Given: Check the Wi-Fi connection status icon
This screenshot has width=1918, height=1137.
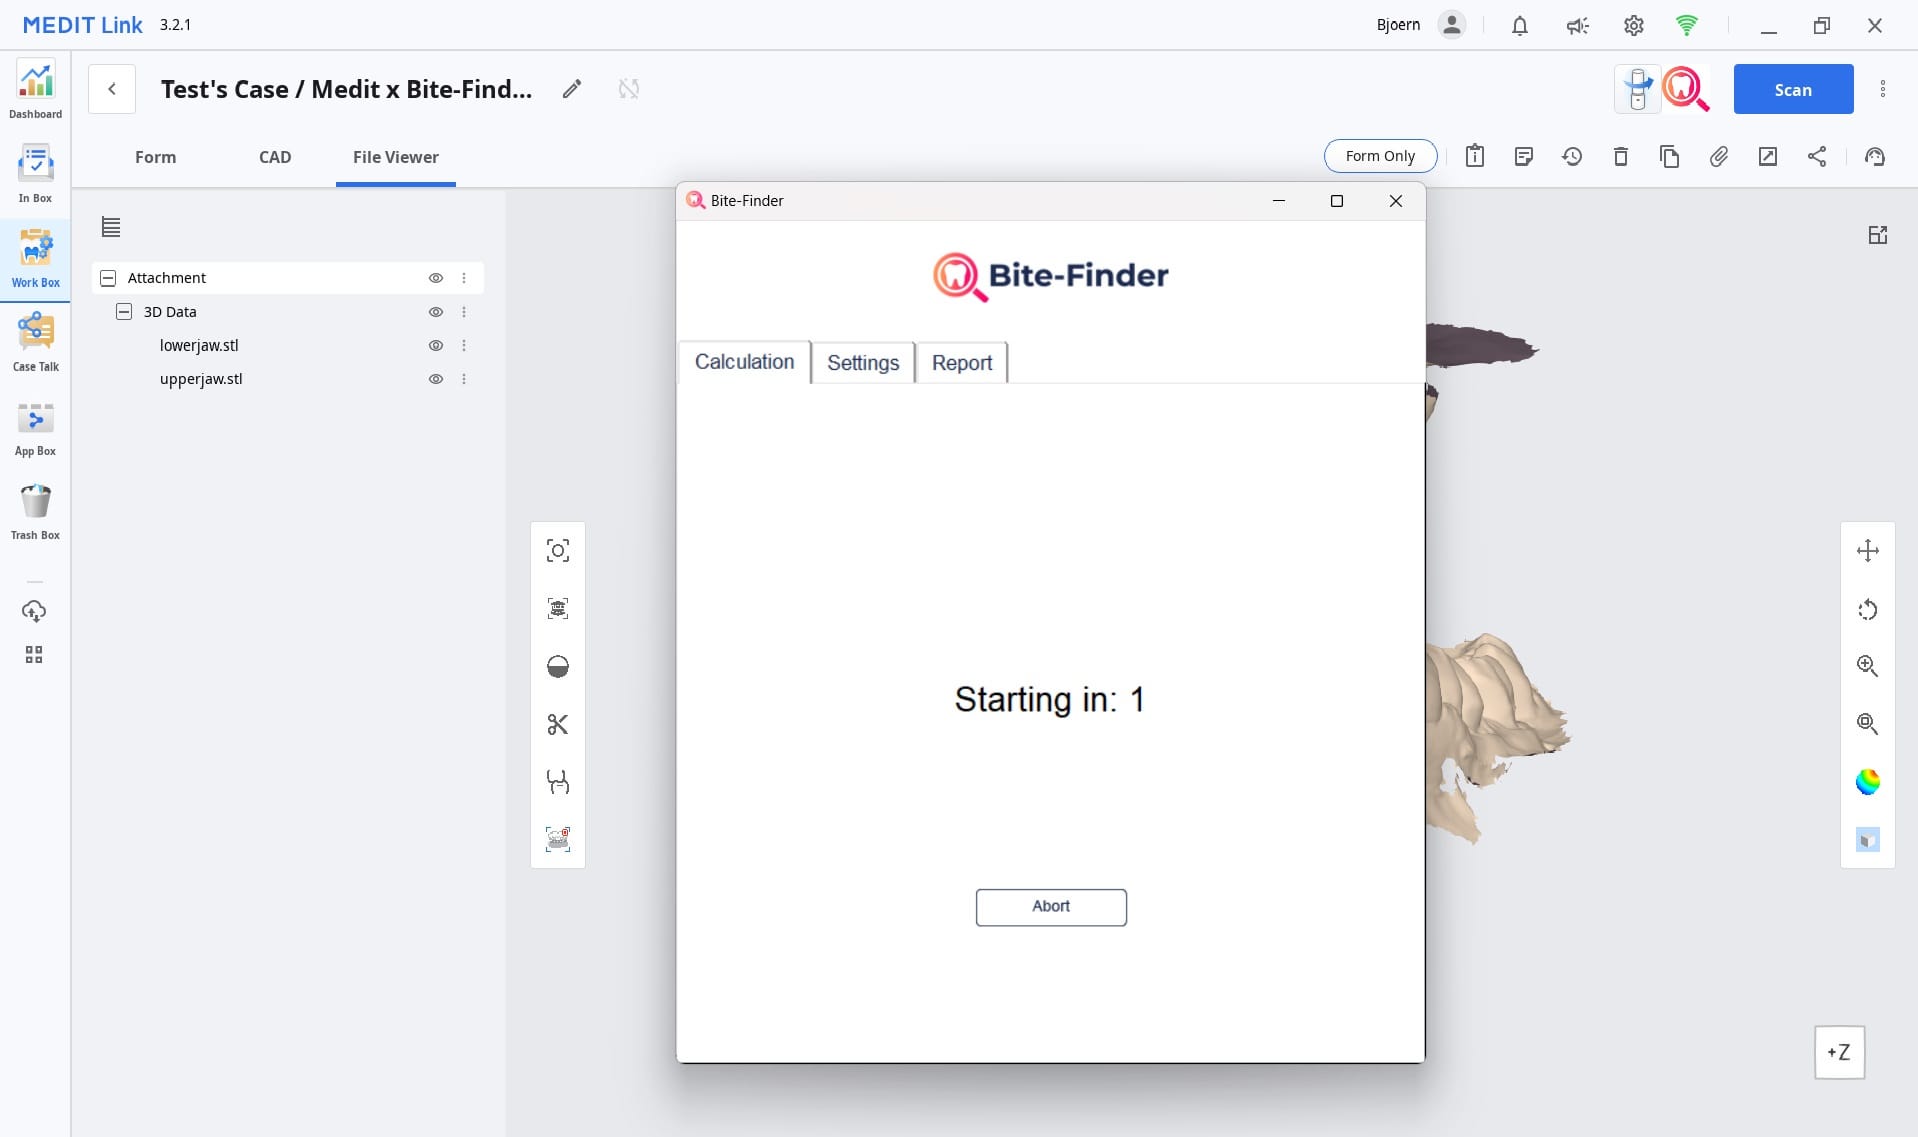Looking at the screenshot, I should point(1687,26).
